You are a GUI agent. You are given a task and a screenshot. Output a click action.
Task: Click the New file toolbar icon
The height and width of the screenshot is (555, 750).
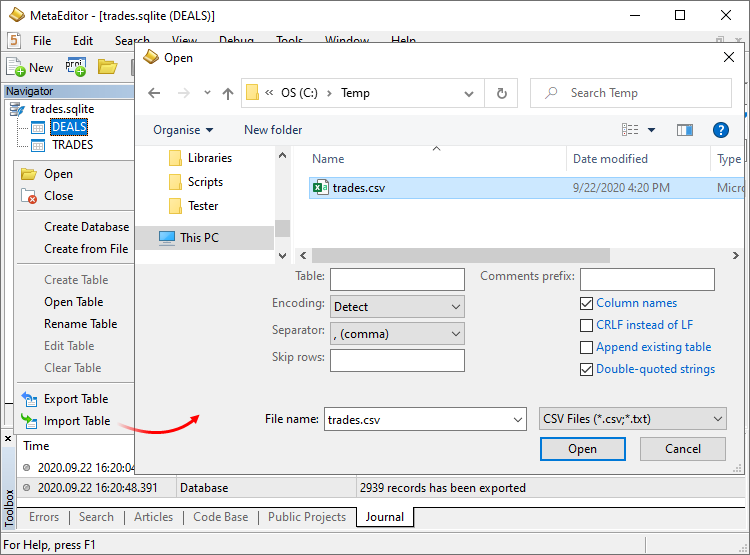pyautogui.click(x=15, y=67)
